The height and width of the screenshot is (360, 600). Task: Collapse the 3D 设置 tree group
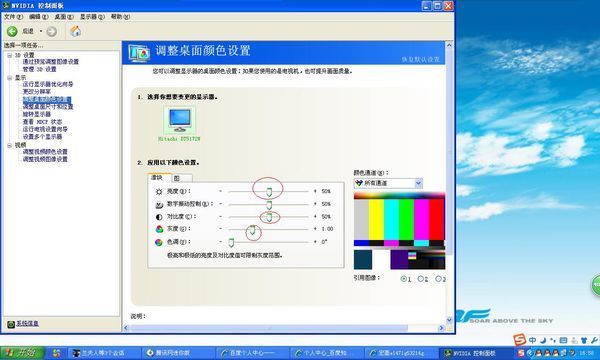click(x=10, y=55)
